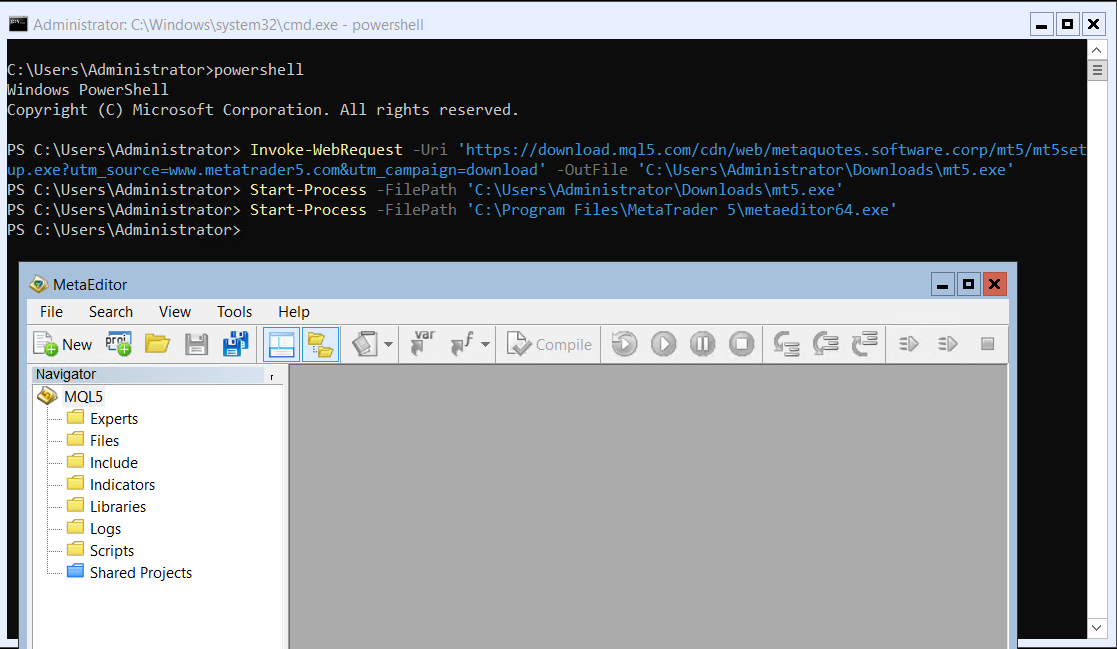
Task: Click the scroll down arrow in cmd window
Action: 1096,628
